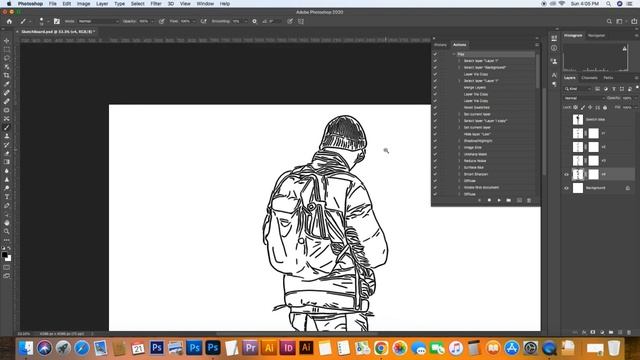Open the Character panel icon
The height and width of the screenshot is (360, 640).
(x=554, y=75)
